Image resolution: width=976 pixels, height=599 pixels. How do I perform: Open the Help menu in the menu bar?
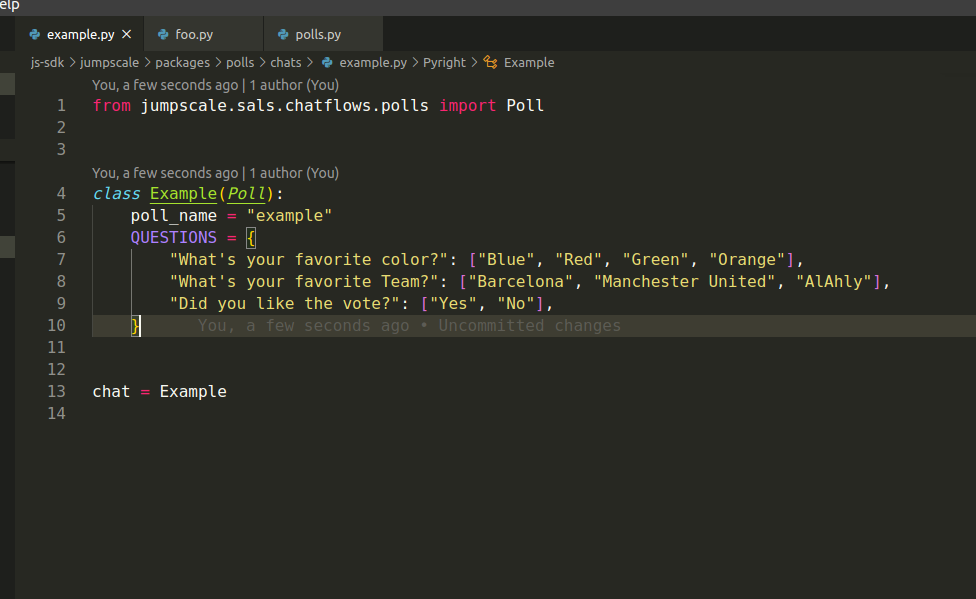(x=10, y=5)
